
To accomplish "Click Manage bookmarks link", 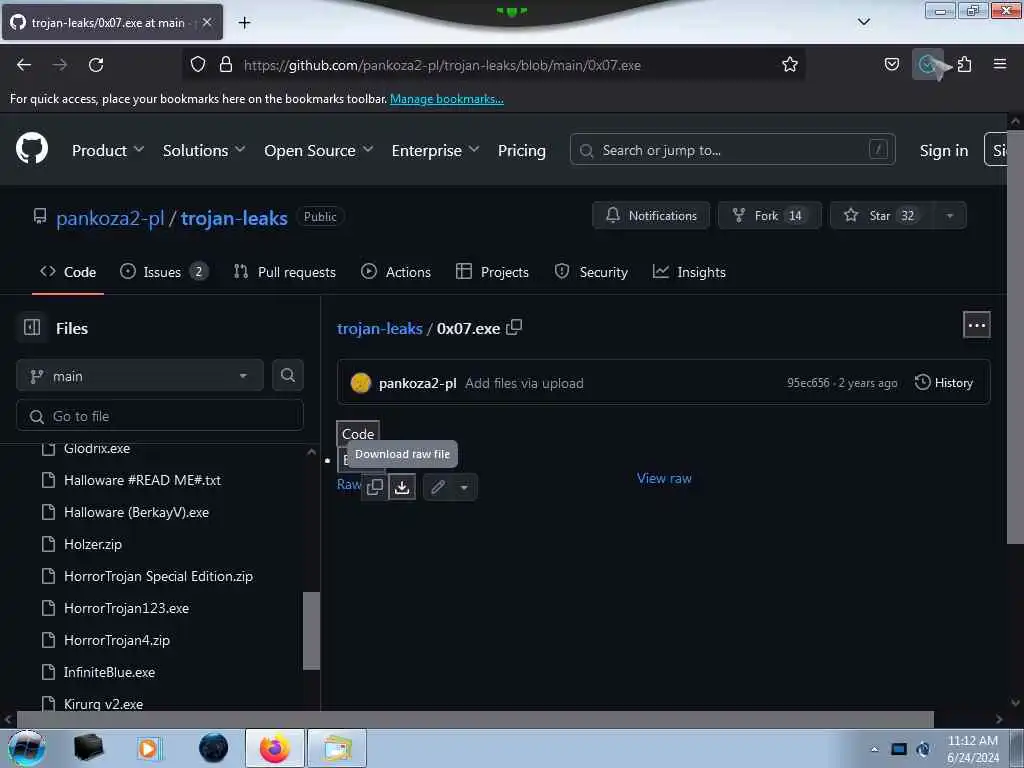I will (x=447, y=99).
